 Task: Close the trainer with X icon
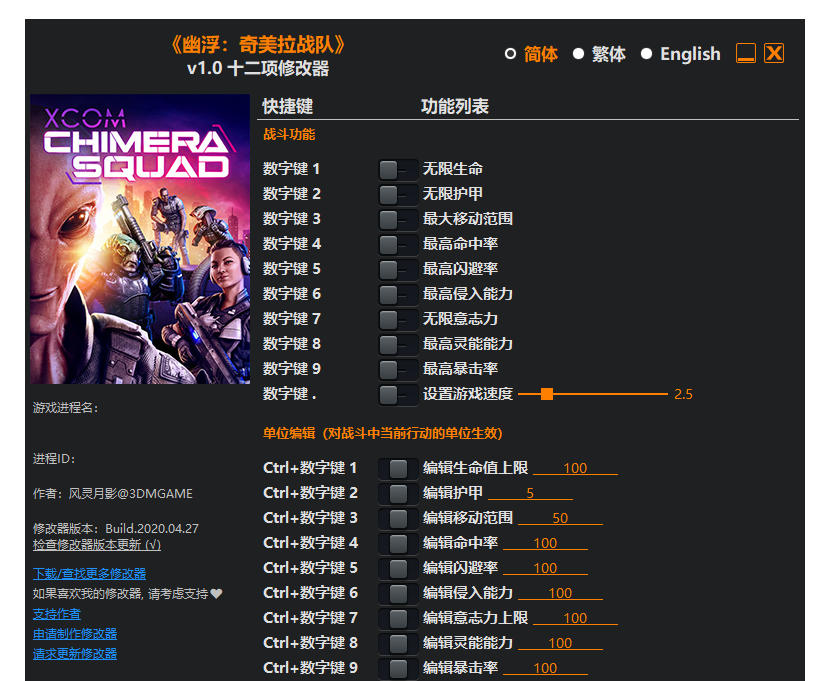[x=774, y=53]
